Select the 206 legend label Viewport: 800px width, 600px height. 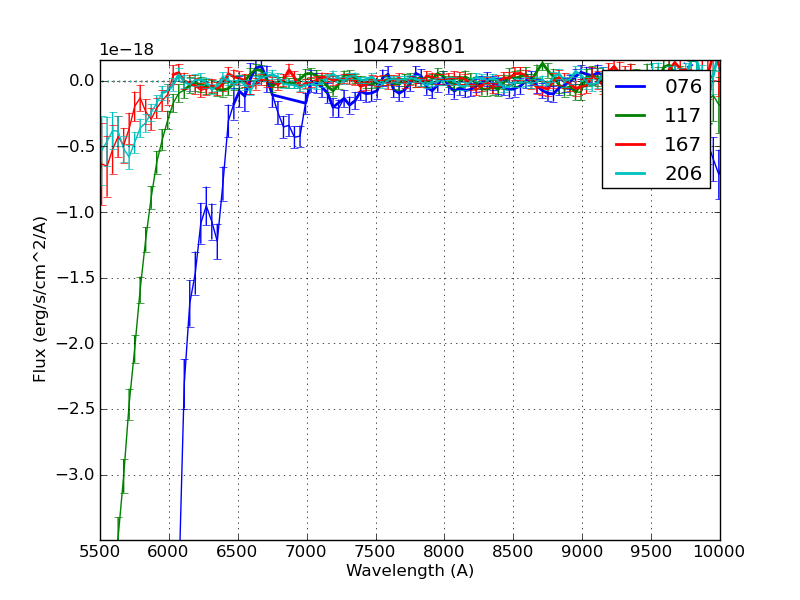[683, 173]
